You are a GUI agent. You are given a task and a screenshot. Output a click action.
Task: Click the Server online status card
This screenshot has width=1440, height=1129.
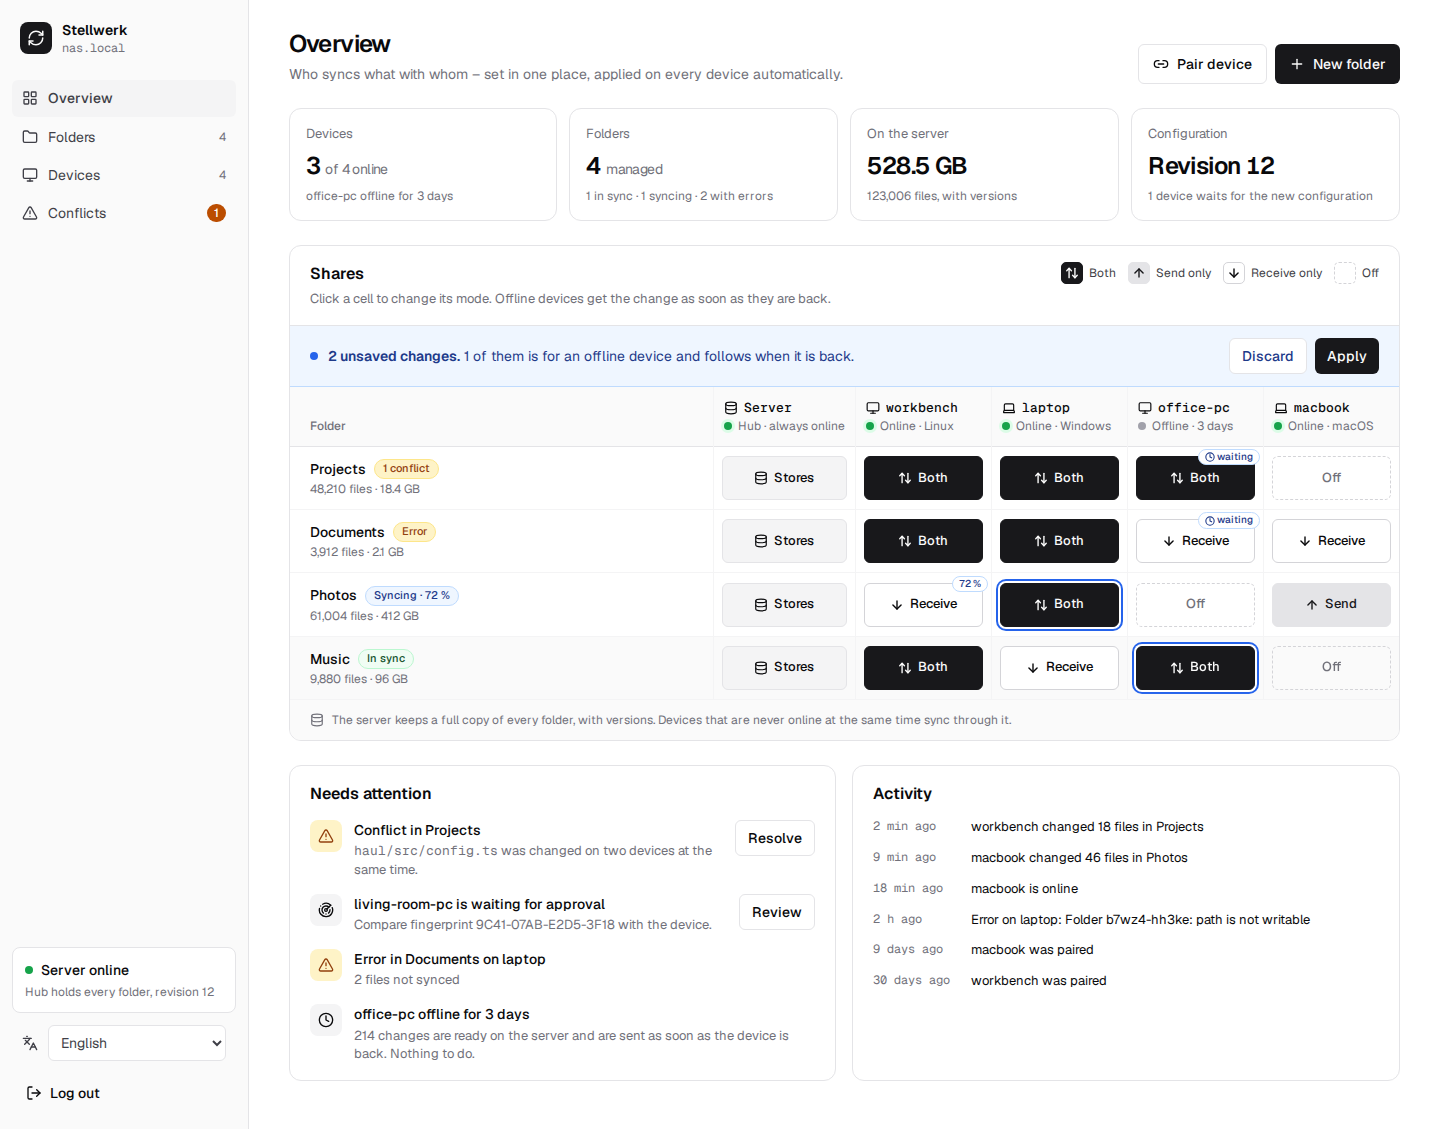coord(124,980)
